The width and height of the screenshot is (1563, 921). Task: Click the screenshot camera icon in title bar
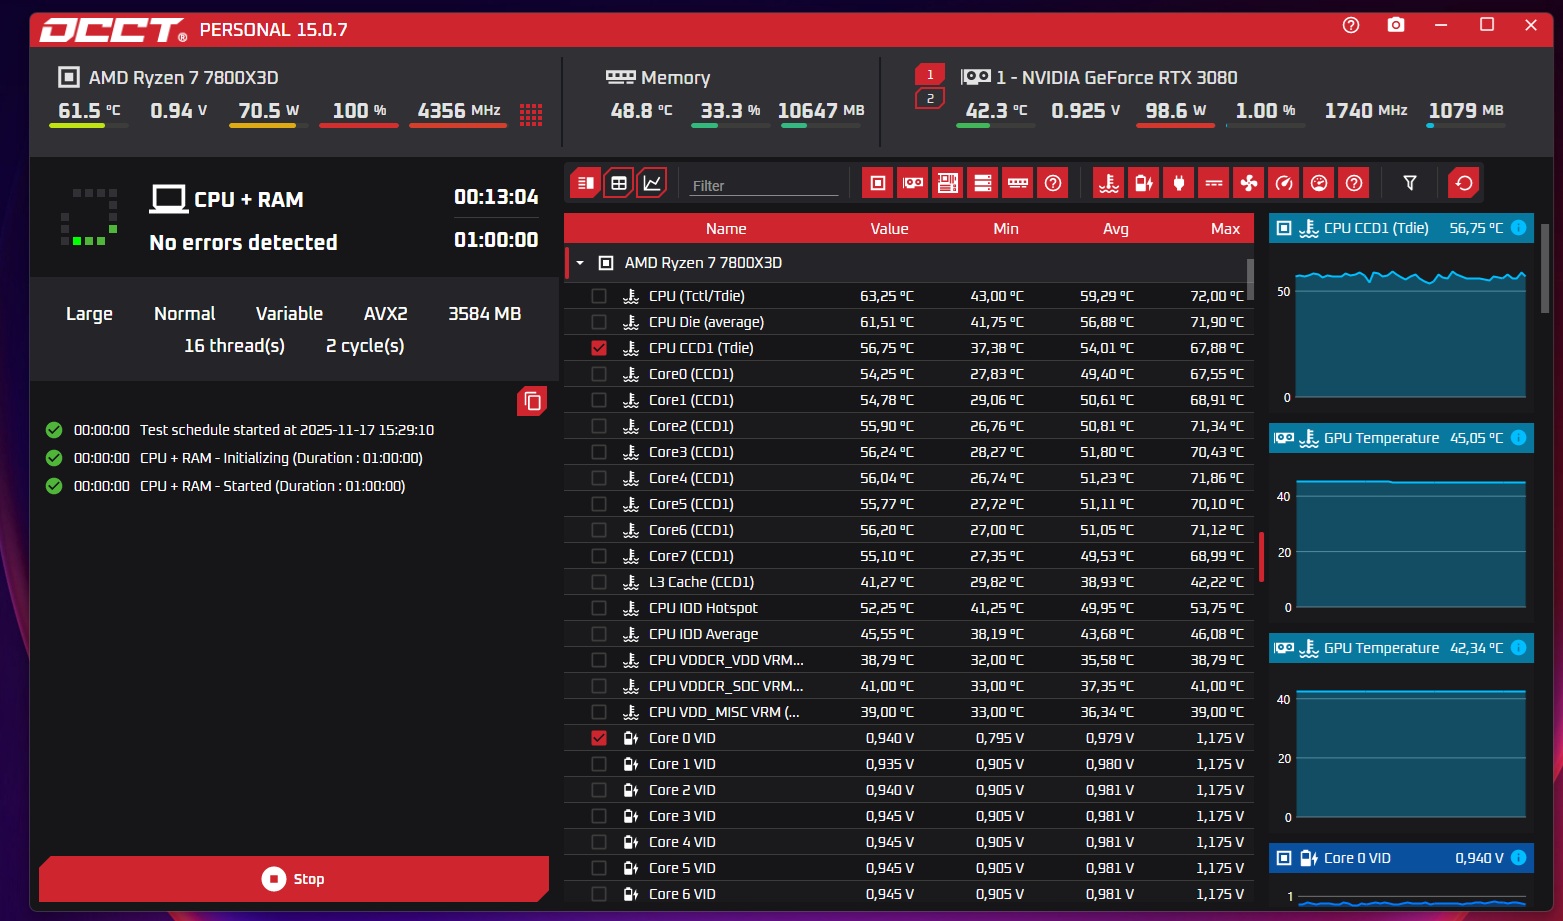coord(1396,25)
